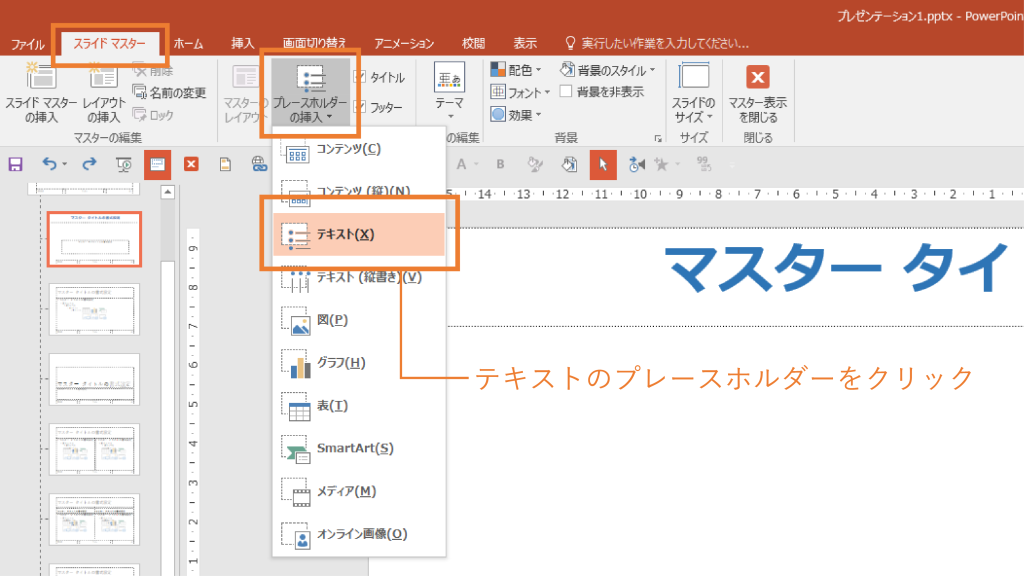Open the Animations (アニメーション) tab

(404, 44)
